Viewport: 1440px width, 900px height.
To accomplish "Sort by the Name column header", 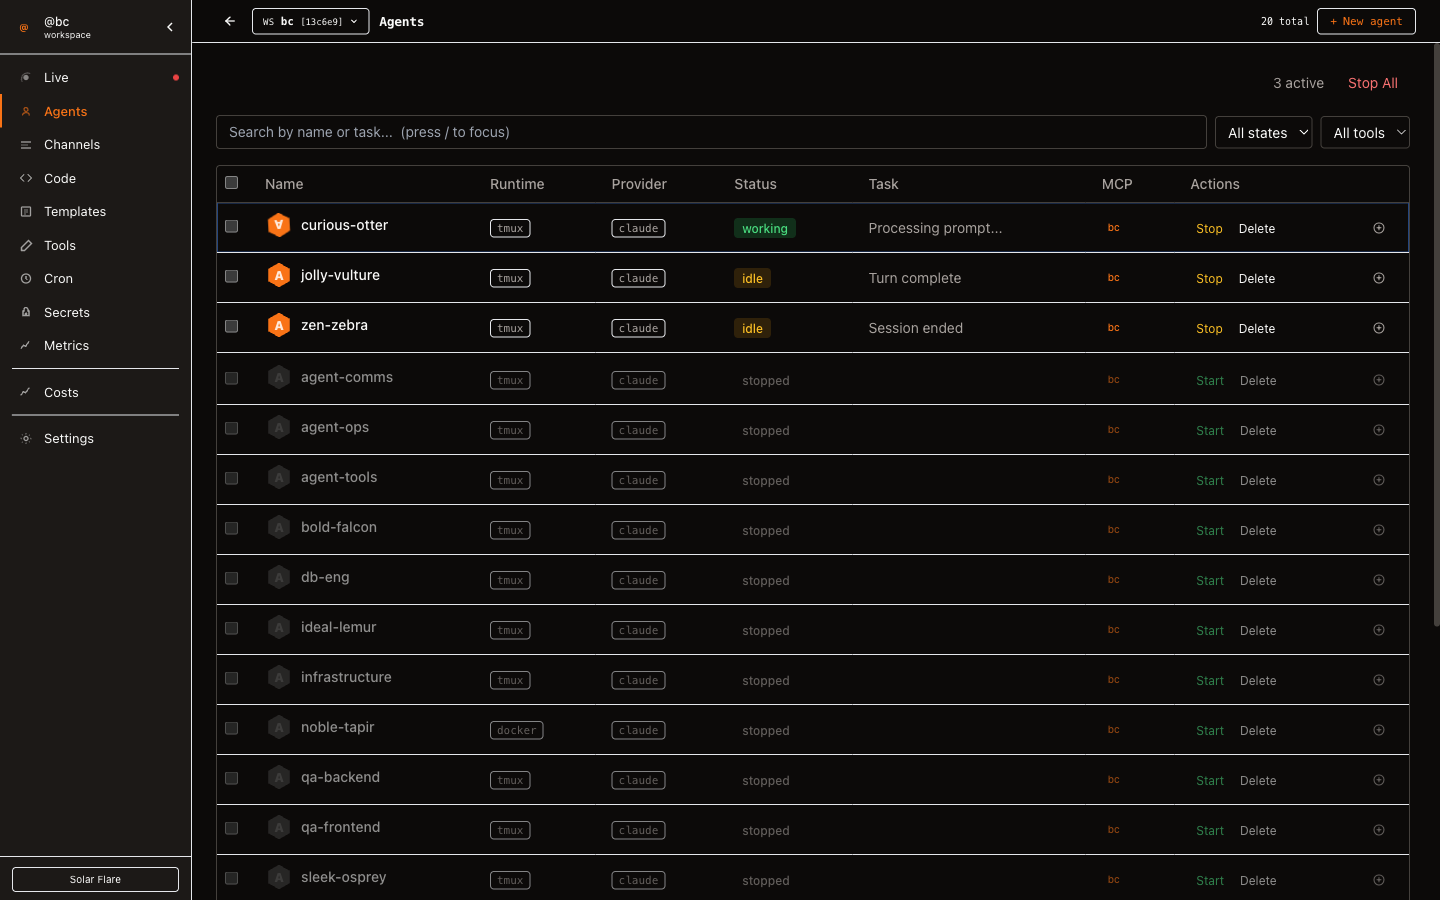I will (x=284, y=184).
